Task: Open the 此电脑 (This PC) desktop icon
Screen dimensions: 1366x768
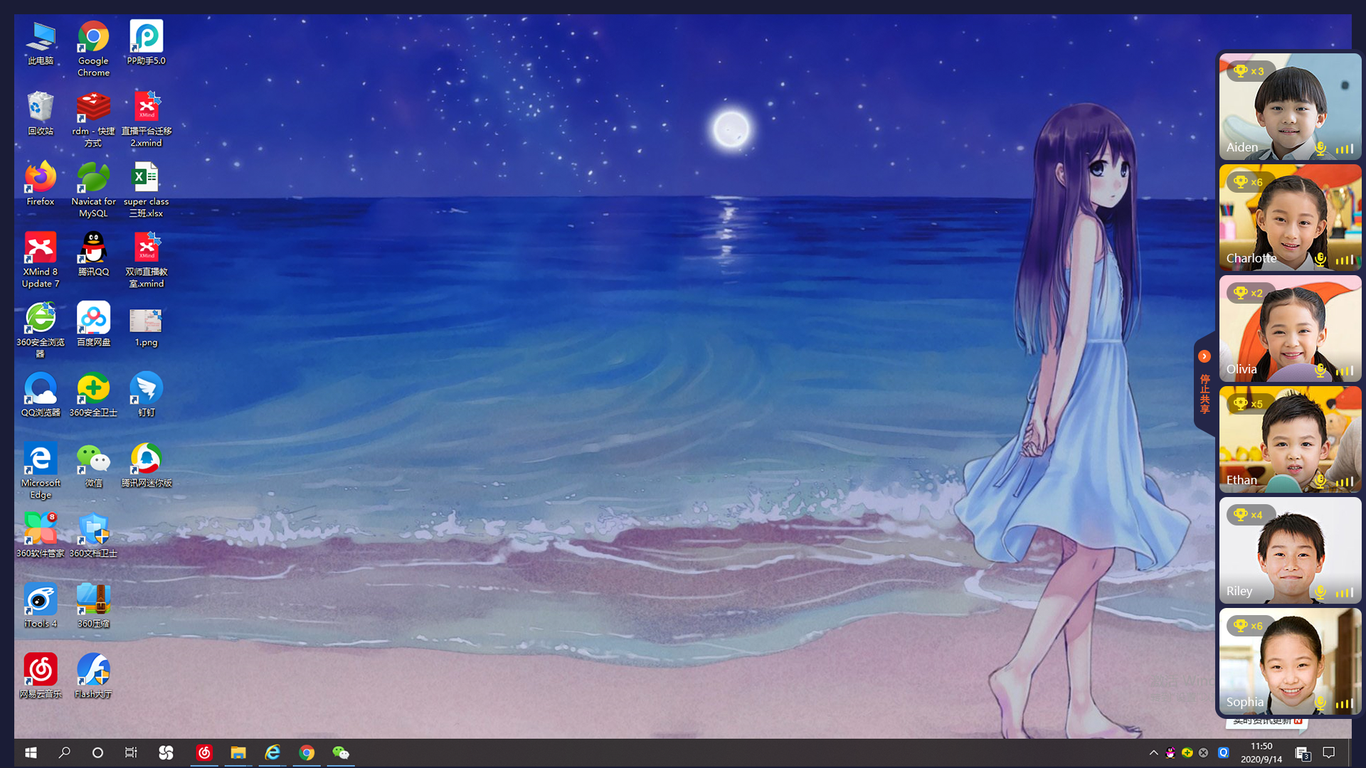Action: pos(41,44)
